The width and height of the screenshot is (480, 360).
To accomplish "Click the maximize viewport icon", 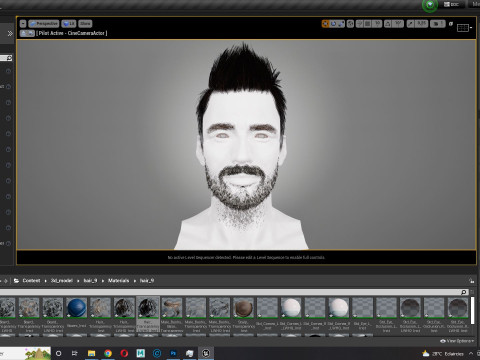I will click(x=451, y=24).
